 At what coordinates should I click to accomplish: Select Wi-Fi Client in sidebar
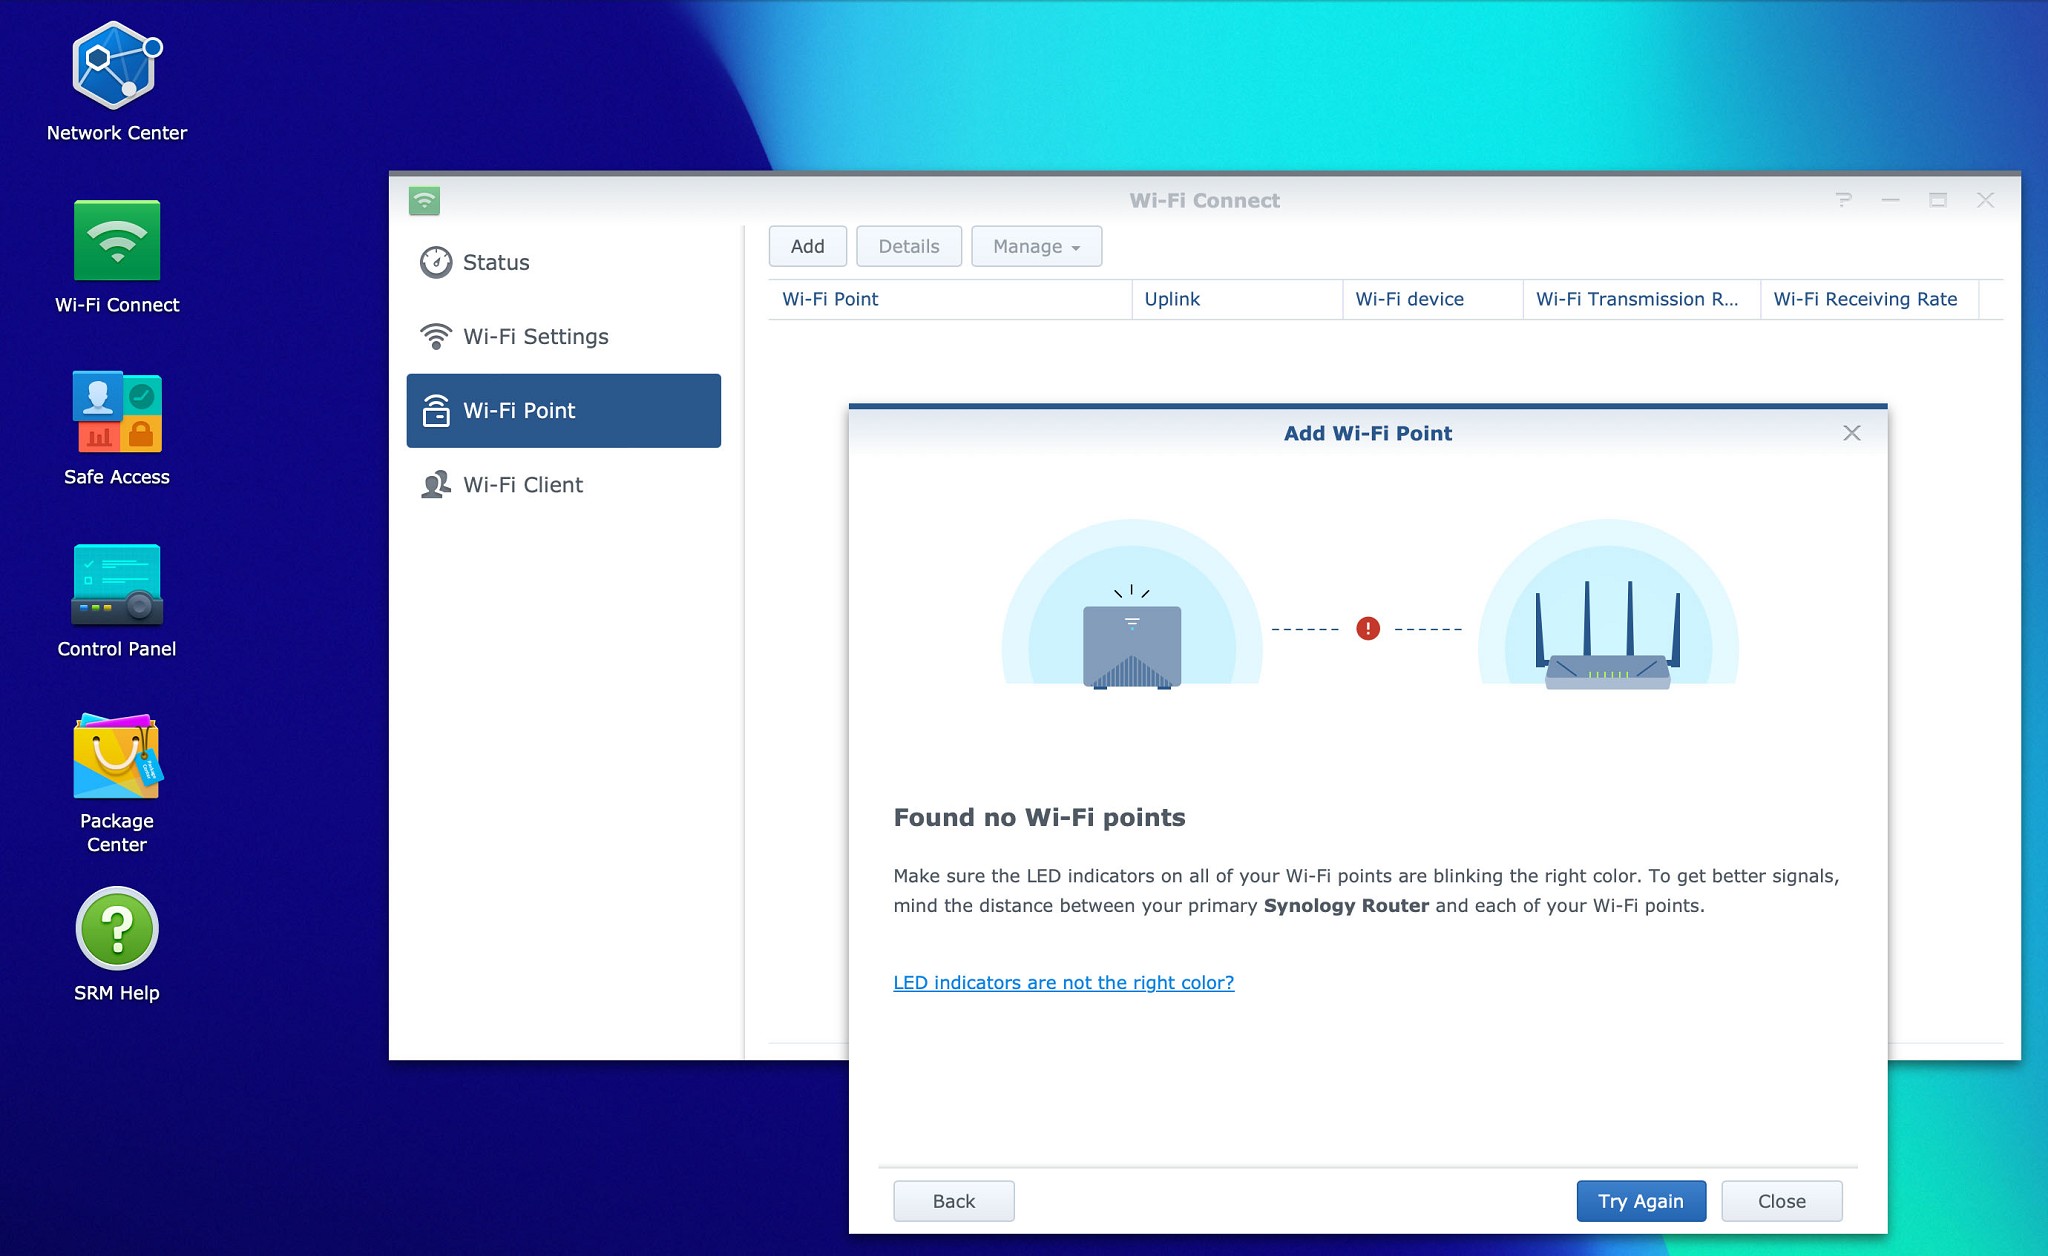click(x=522, y=485)
